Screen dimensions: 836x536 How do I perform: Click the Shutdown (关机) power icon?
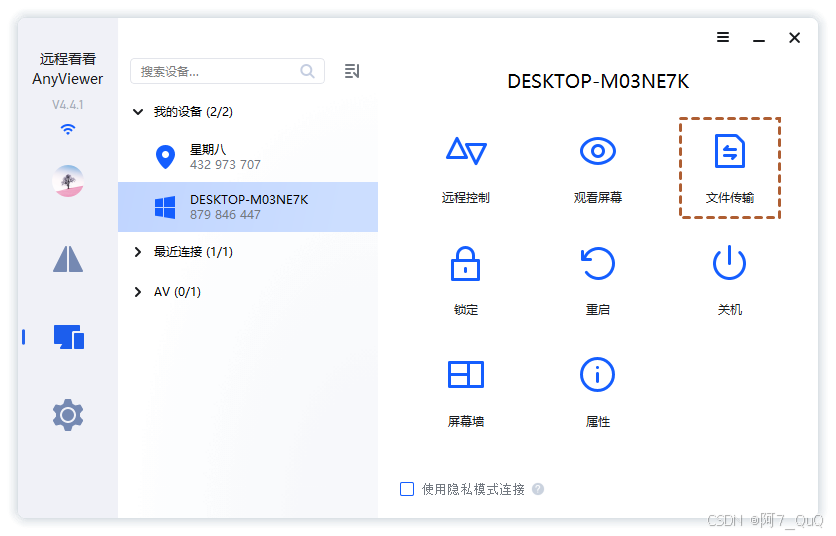(x=729, y=262)
